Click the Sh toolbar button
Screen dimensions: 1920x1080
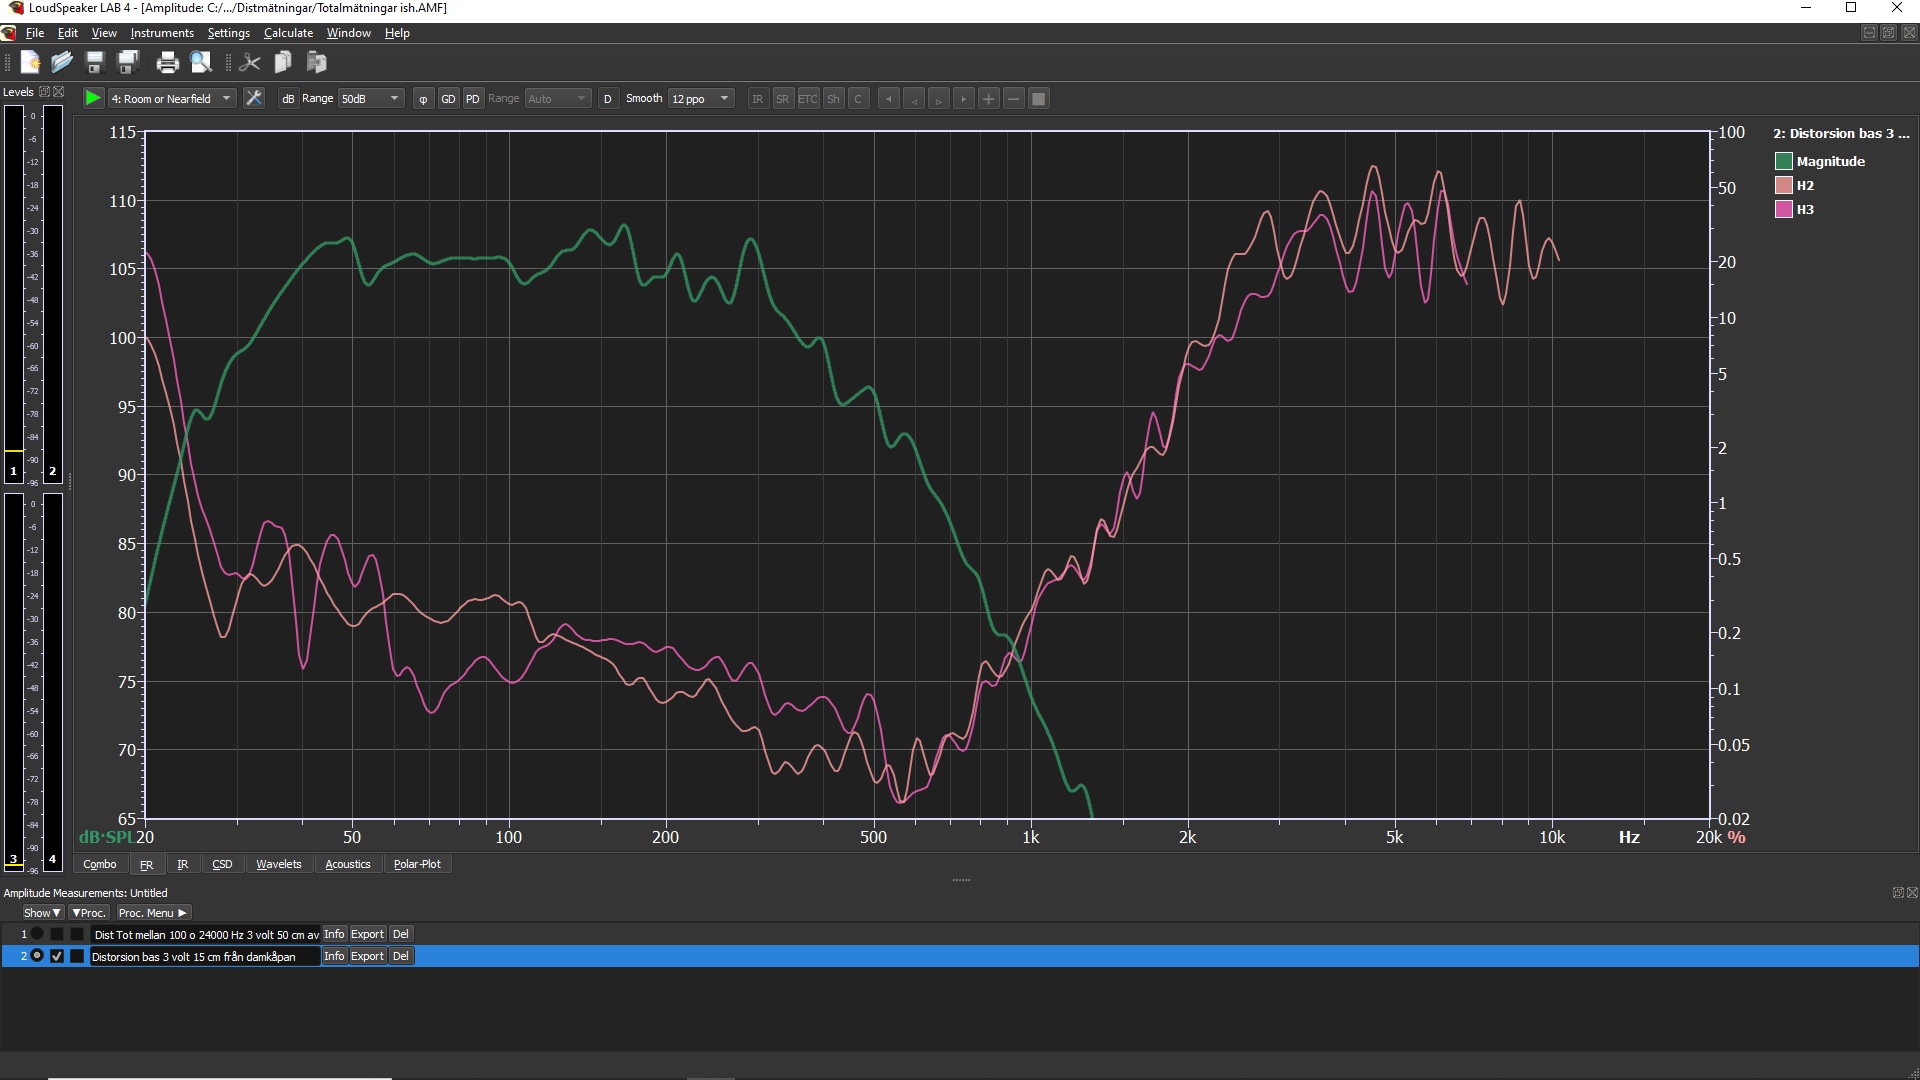833,98
